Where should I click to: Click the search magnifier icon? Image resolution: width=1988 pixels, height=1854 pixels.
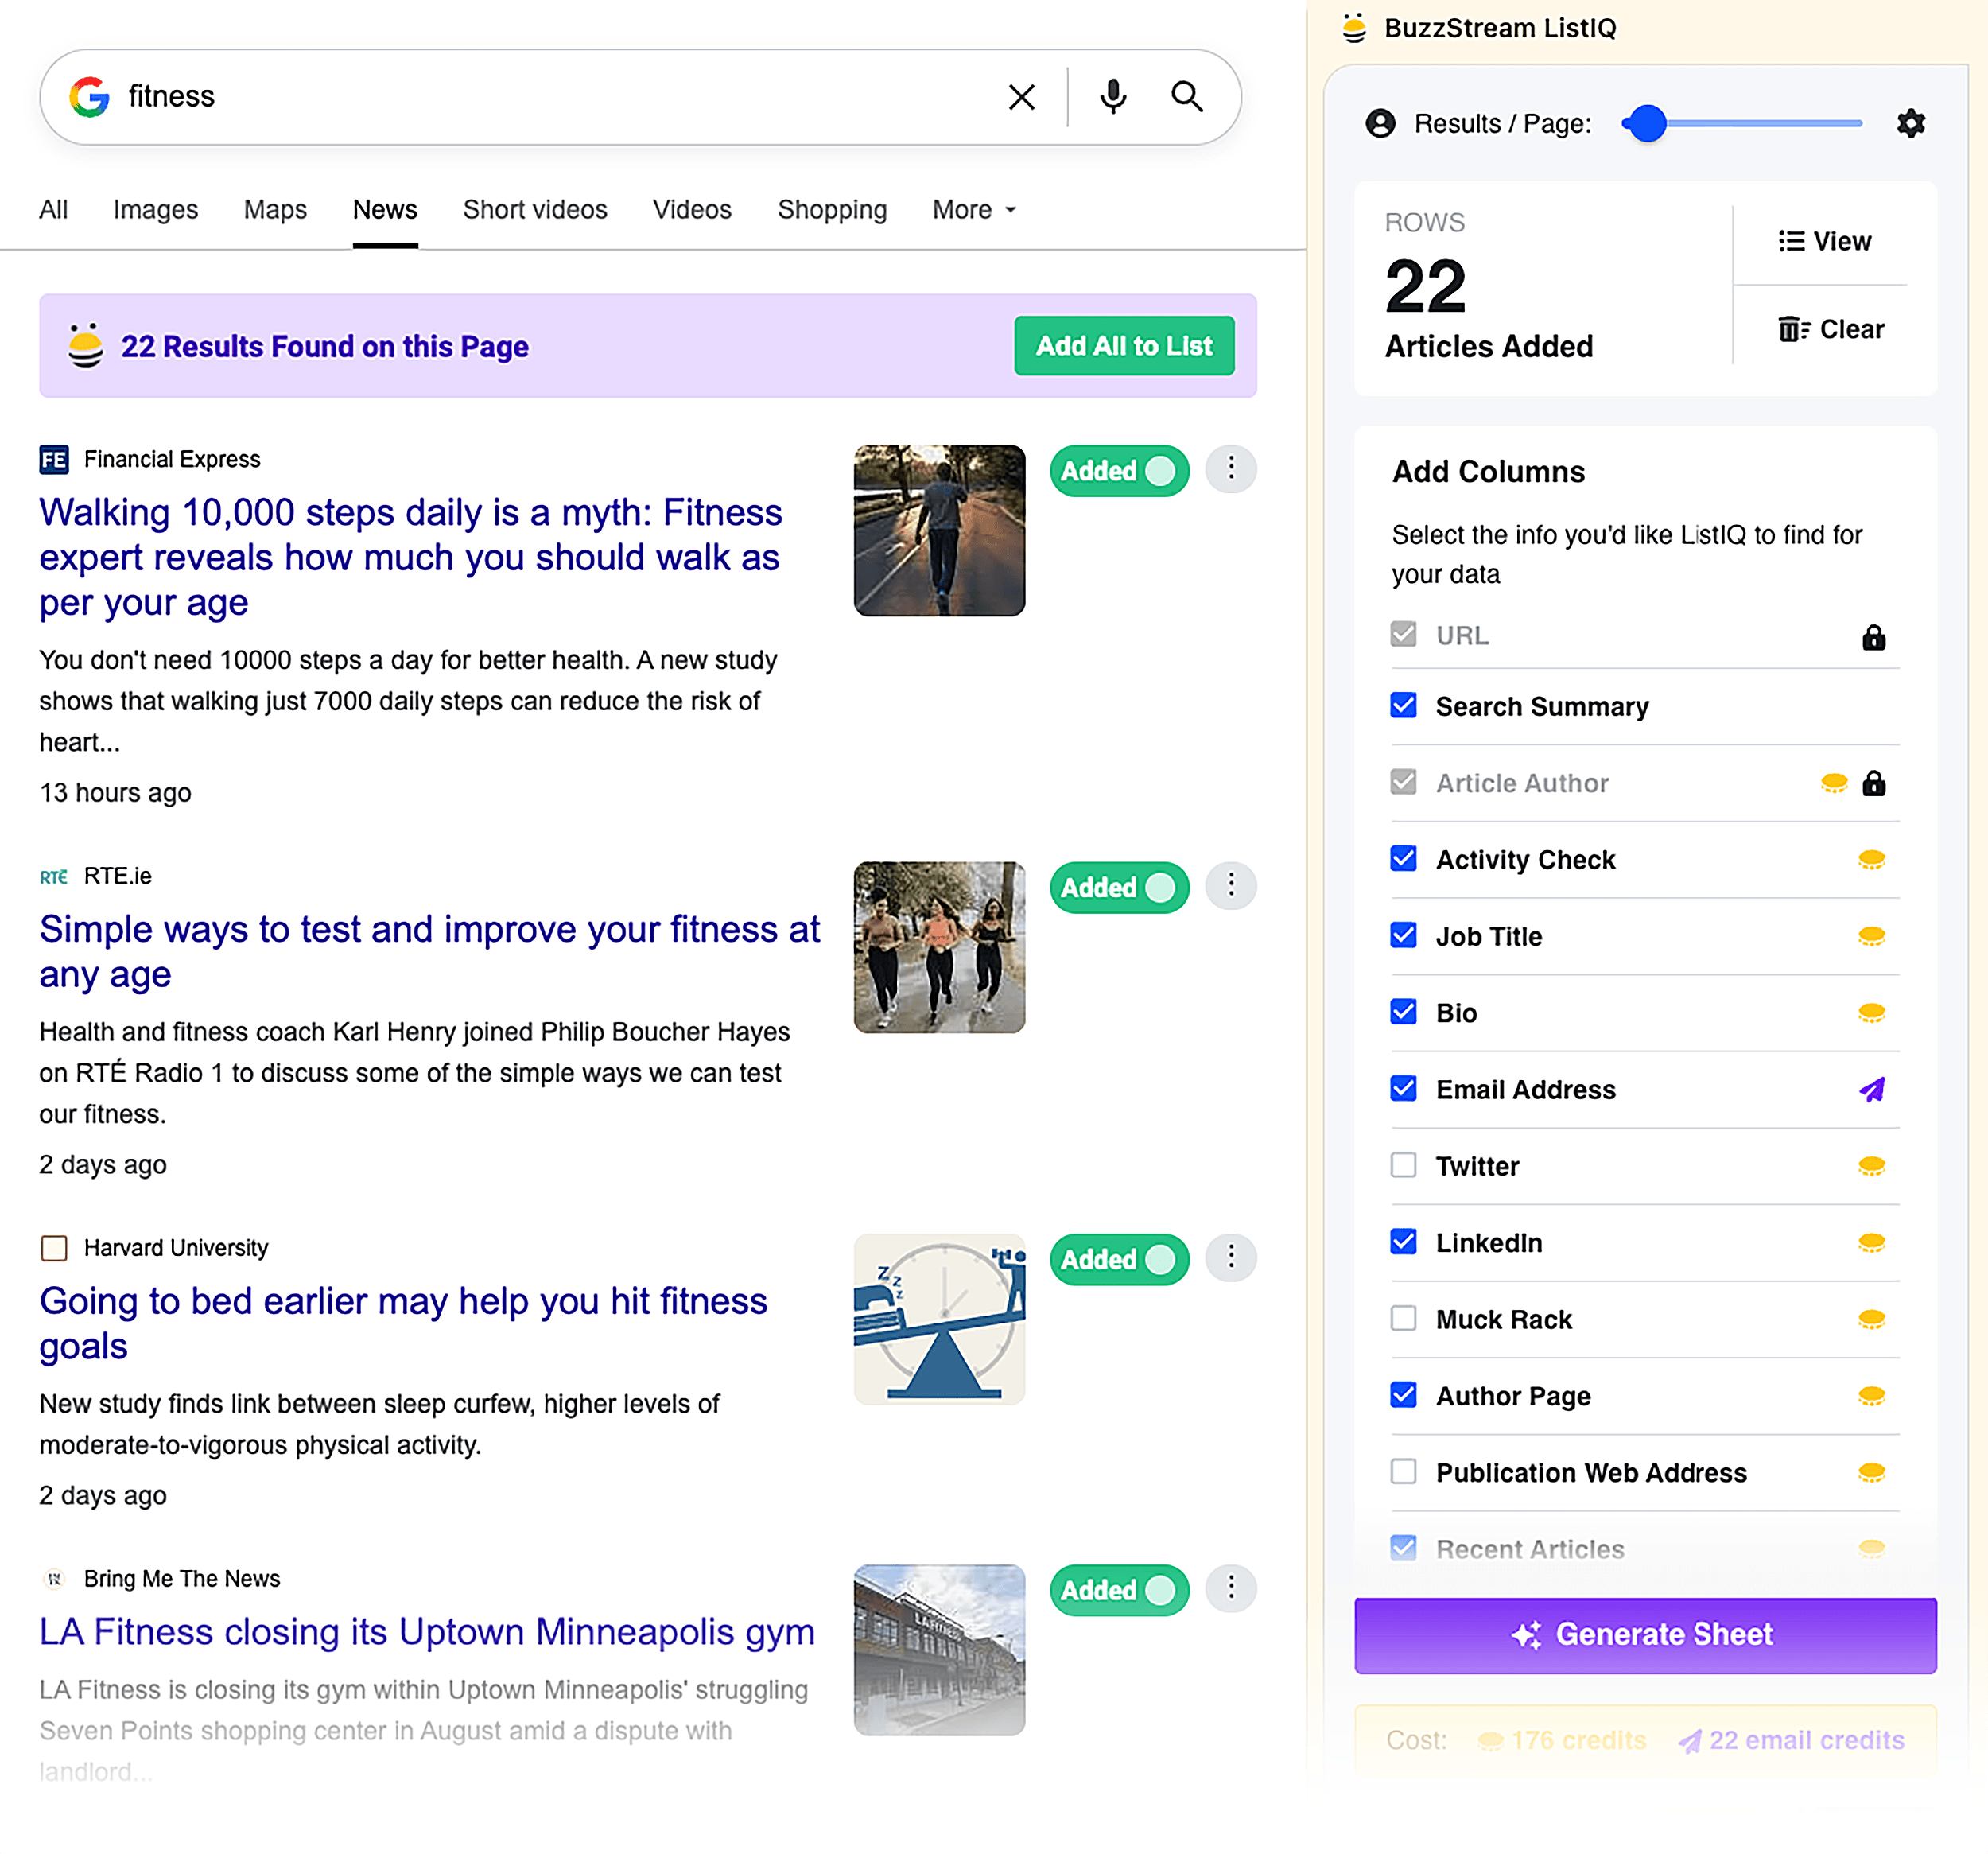pyautogui.click(x=1187, y=97)
